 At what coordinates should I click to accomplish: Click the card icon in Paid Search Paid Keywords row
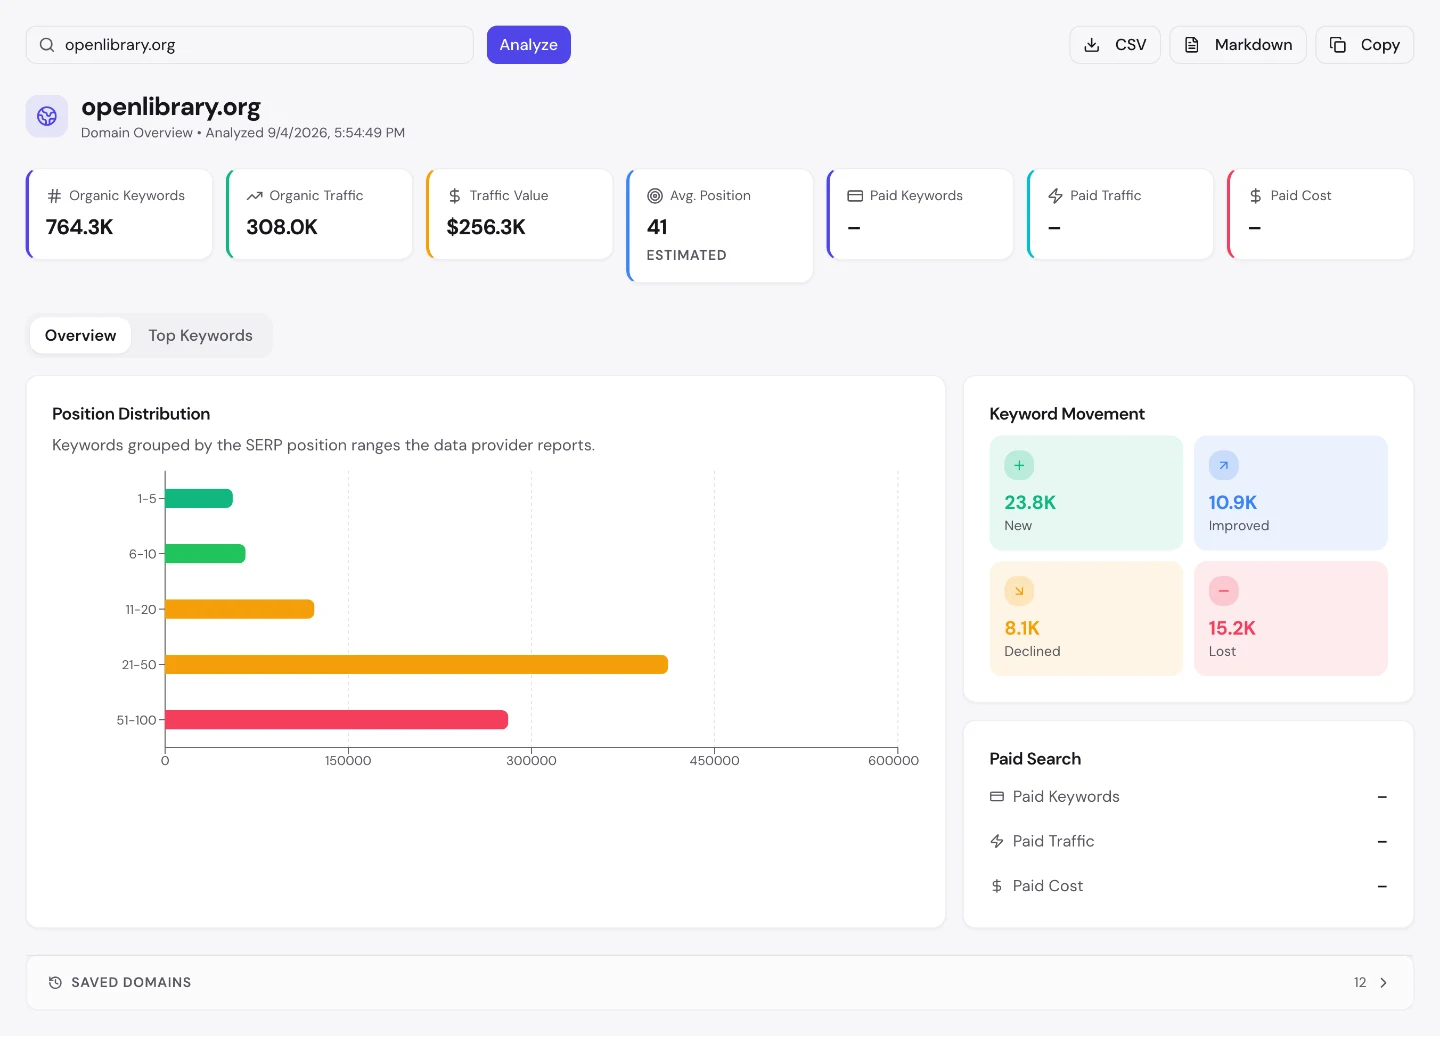[997, 797]
